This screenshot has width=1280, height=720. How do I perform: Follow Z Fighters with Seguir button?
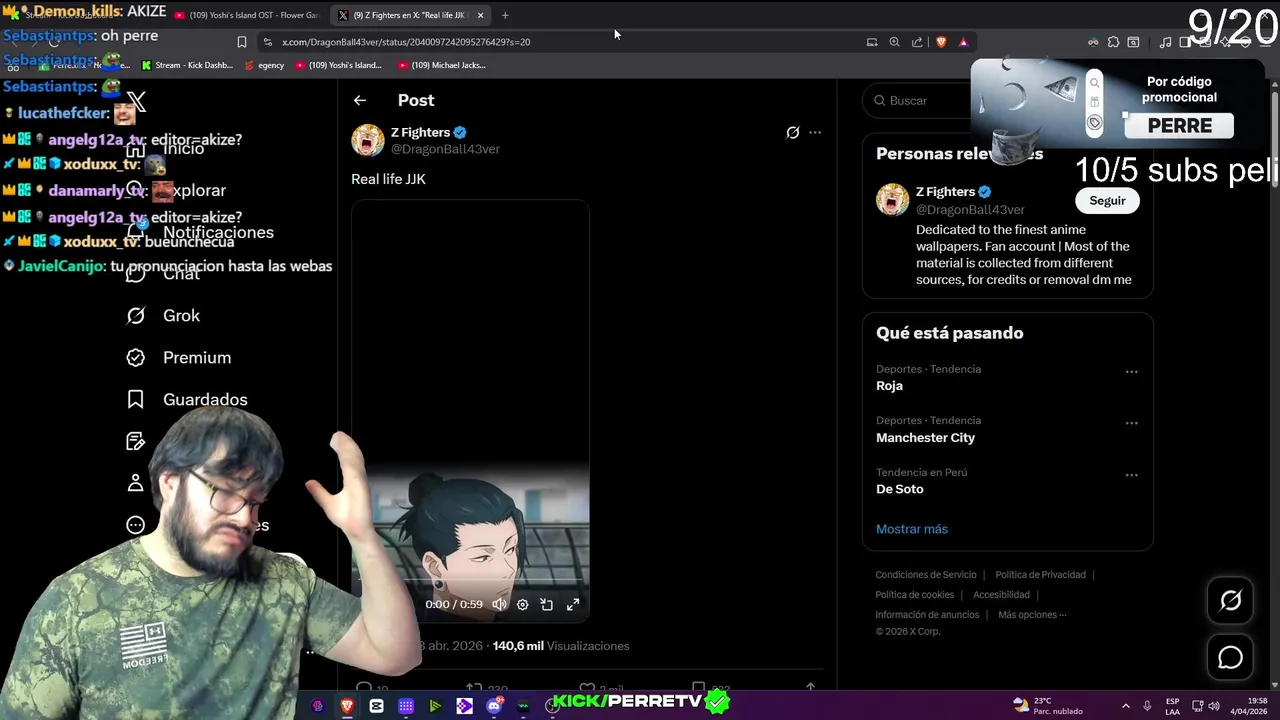[1107, 201]
